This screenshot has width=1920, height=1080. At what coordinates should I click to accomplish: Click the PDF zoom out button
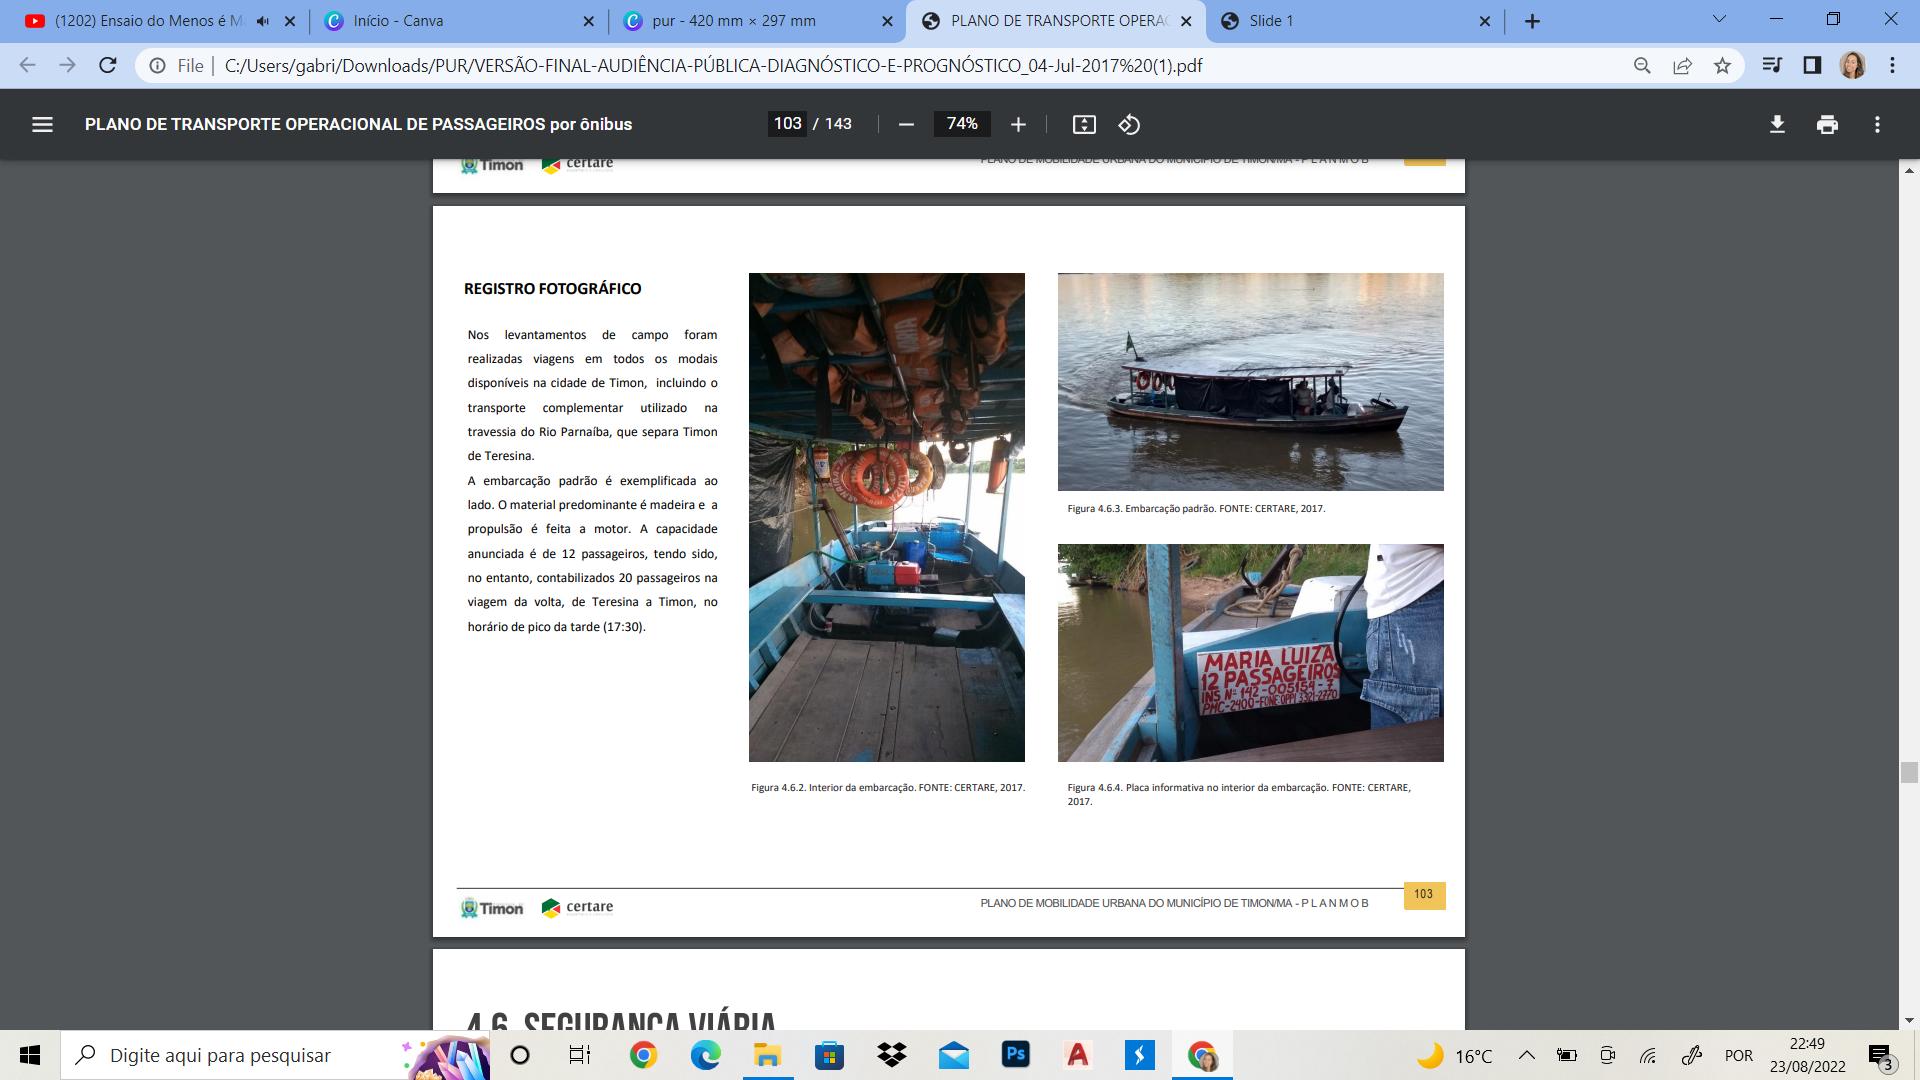(x=906, y=125)
